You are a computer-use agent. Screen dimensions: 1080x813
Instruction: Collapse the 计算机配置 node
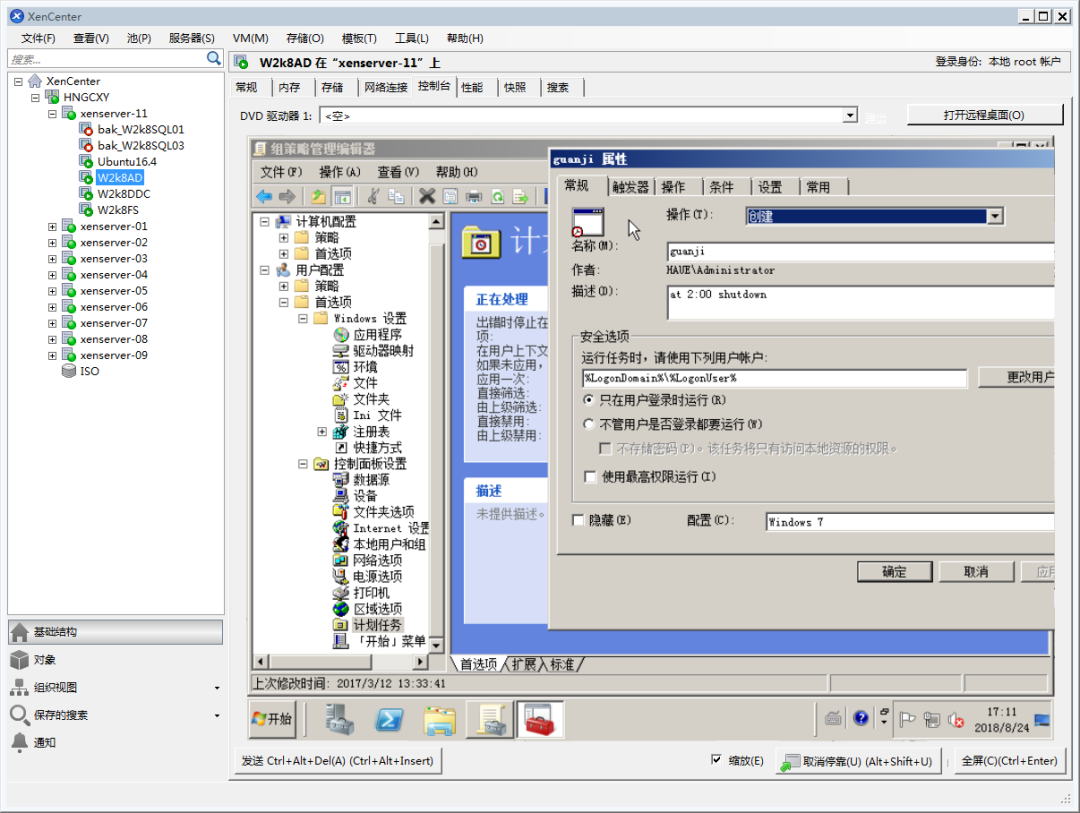pyautogui.click(x=264, y=221)
